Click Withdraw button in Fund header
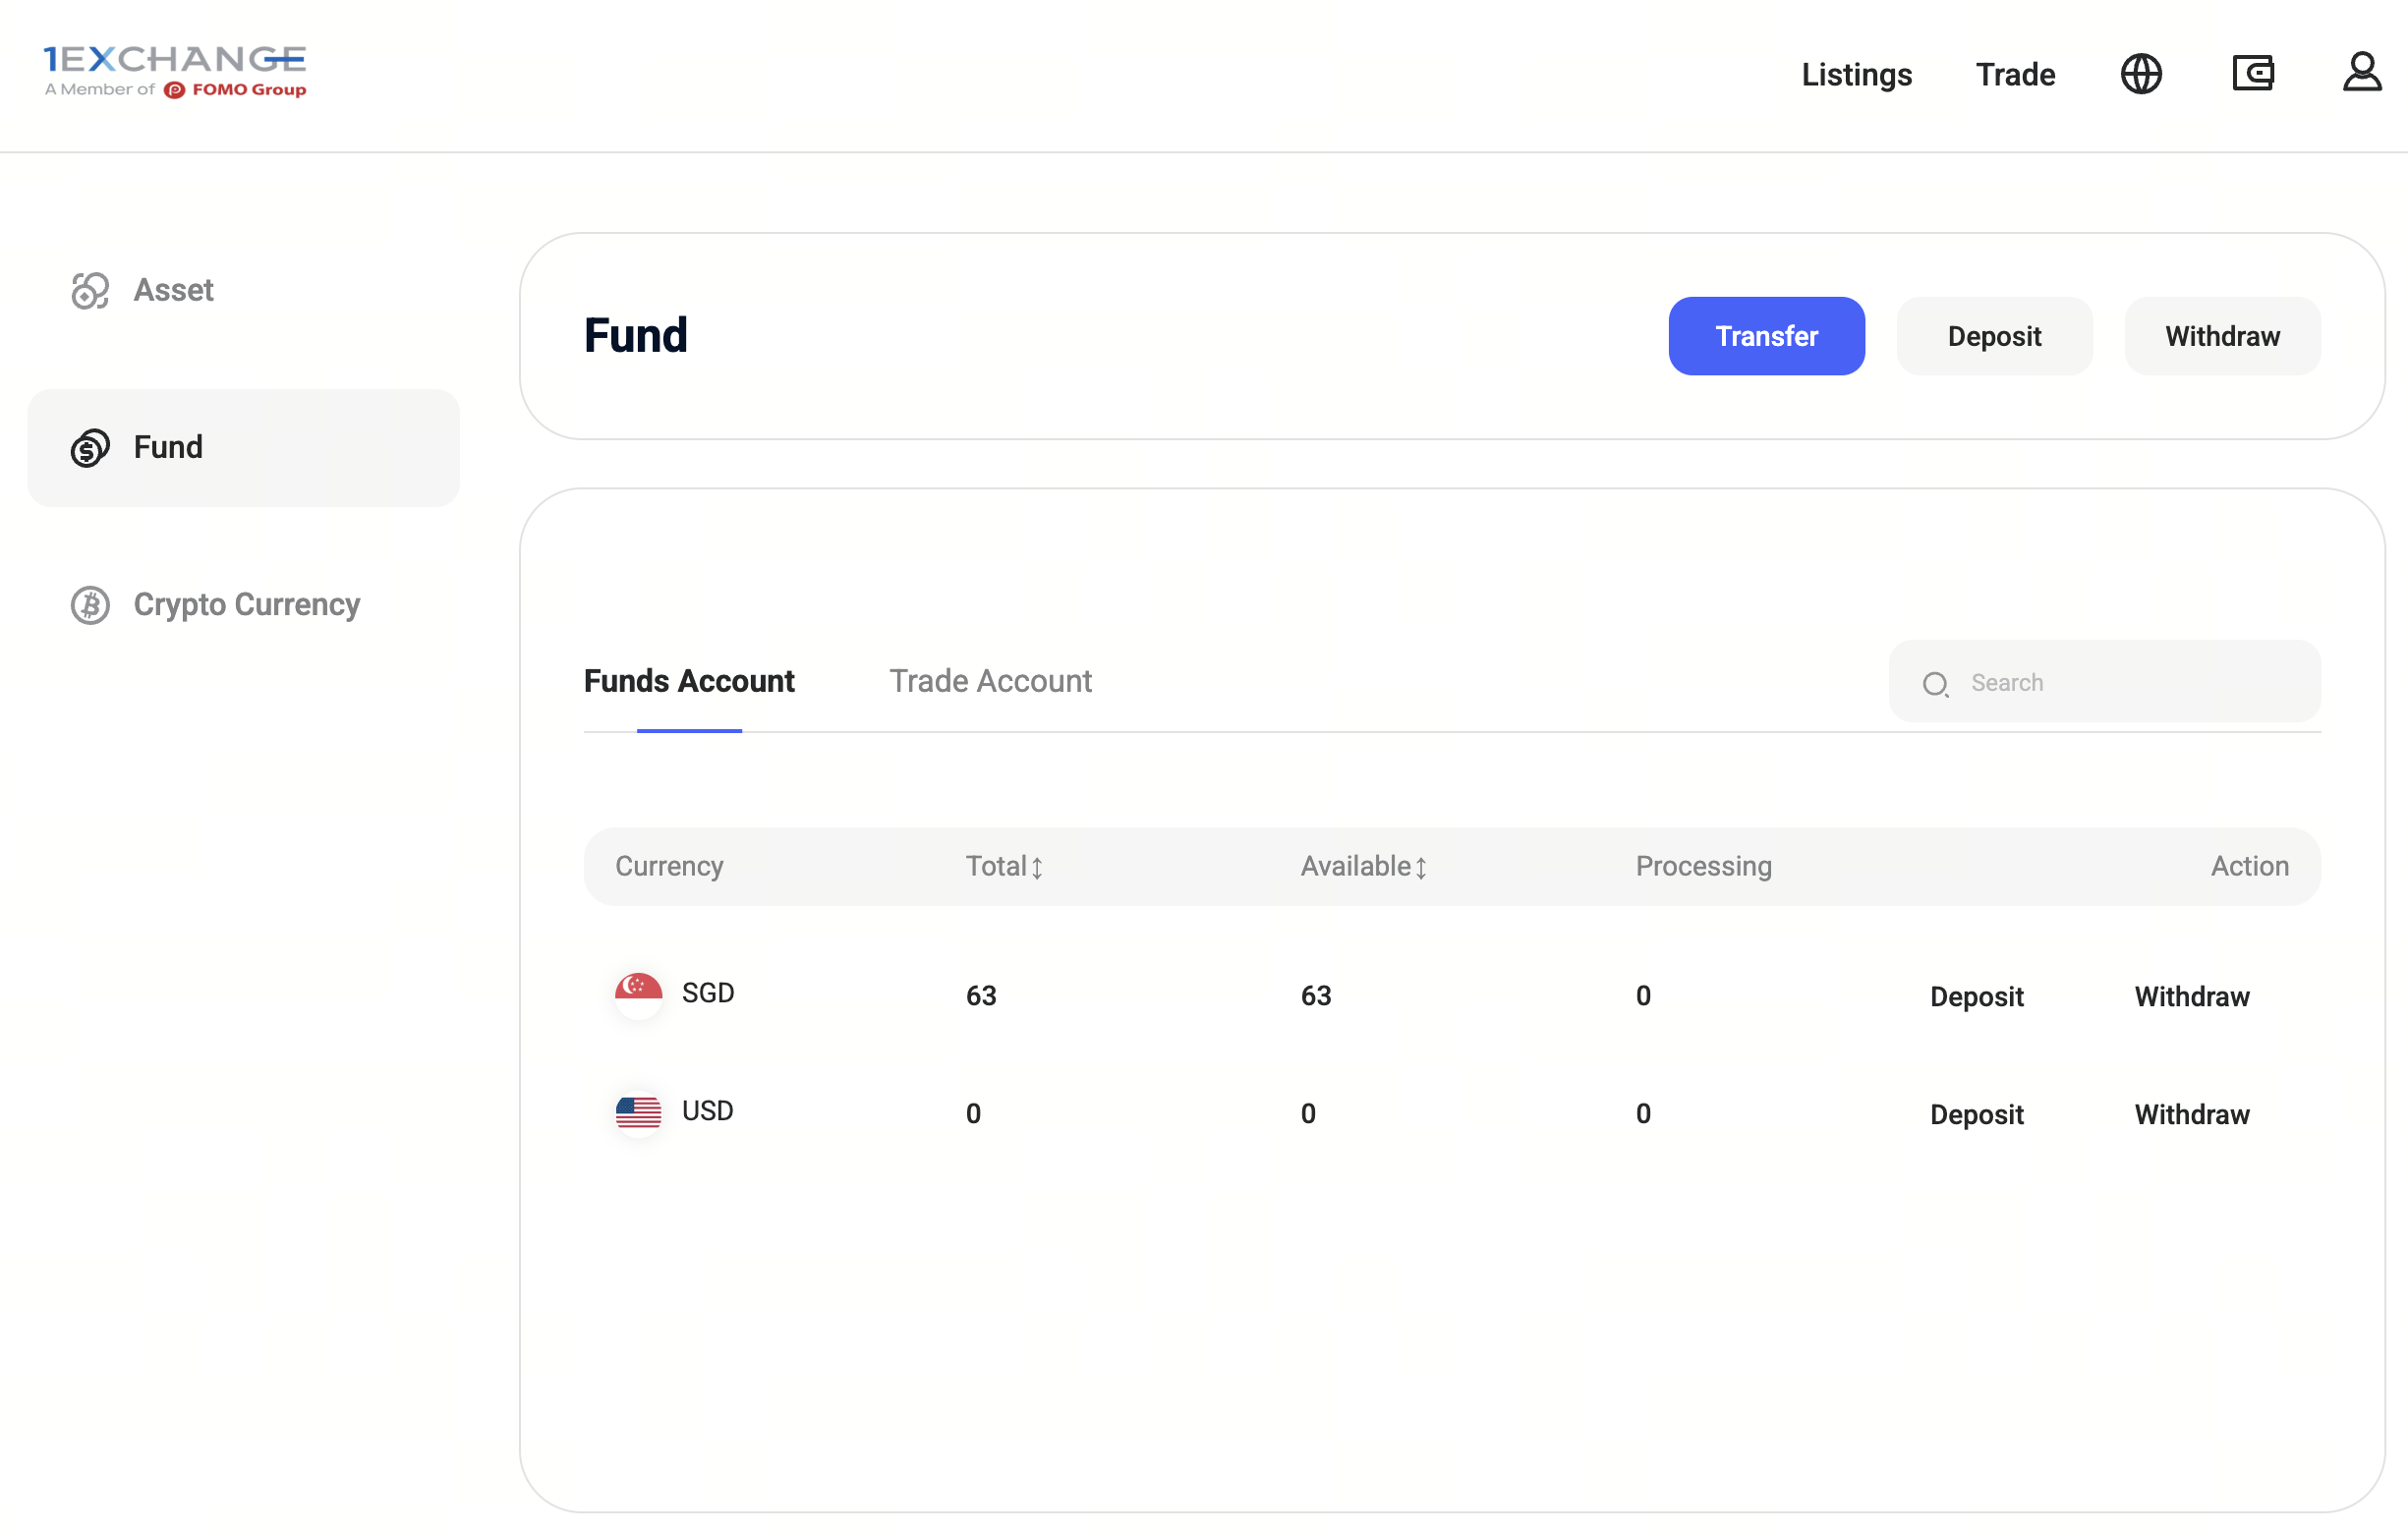This screenshot has height=1533, width=2408. click(x=2222, y=337)
